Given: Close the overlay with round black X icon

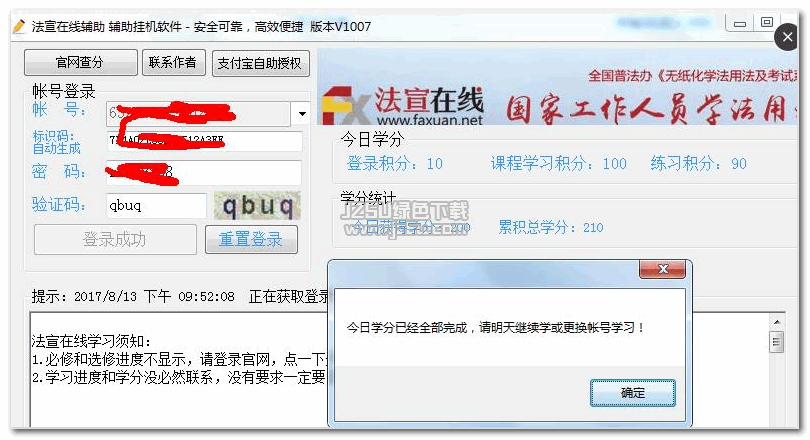Looking at the screenshot, I should [787, 37].
